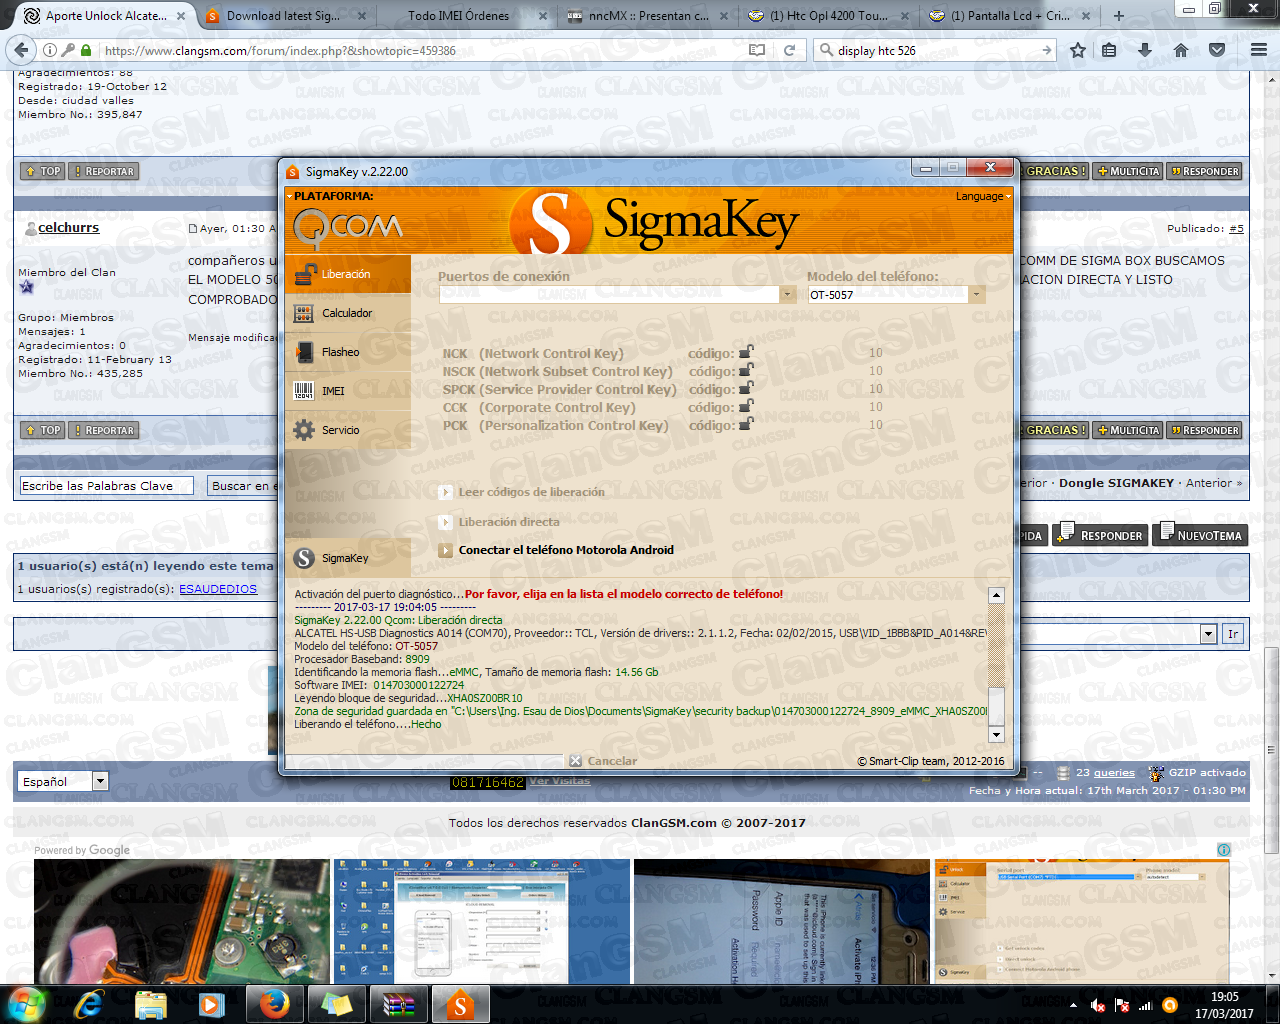The image size is (1280, 1024).
Task: Open ESAUDEDIOS registered user link
Action: [218, 589]
